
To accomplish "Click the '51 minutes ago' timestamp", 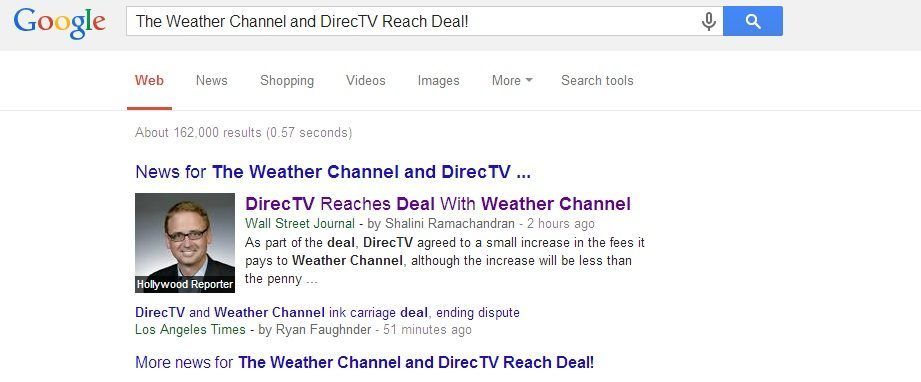I will pyautogui.click(x=427, y=330).
